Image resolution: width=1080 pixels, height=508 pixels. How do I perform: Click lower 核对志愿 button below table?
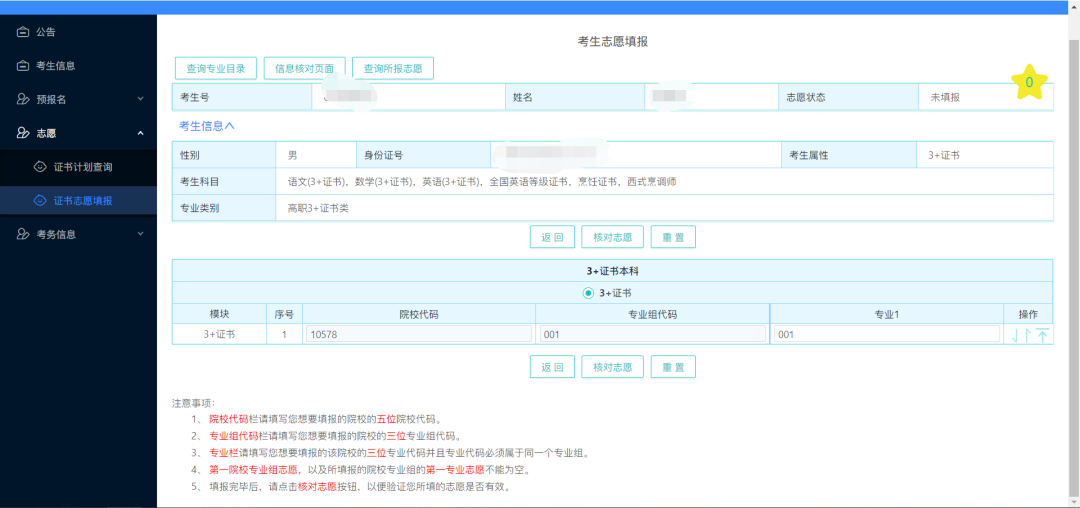[x=612, y=367]
